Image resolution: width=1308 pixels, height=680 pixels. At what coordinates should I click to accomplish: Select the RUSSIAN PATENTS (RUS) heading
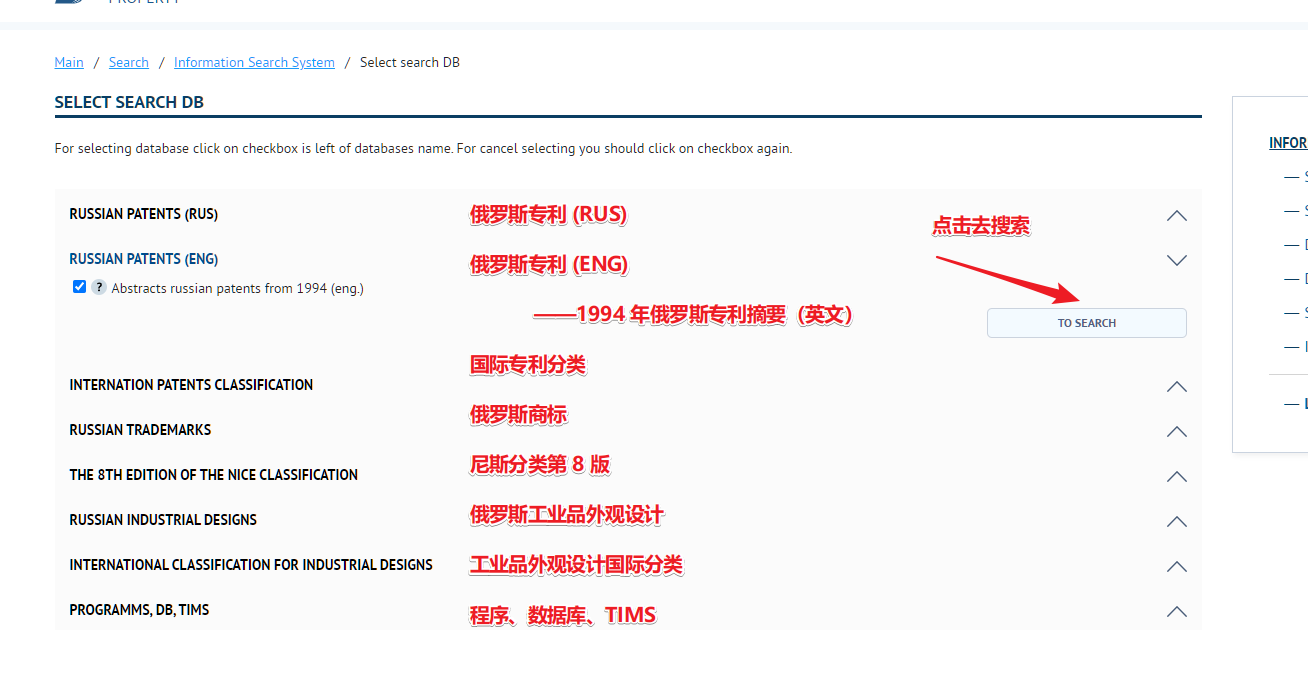pos(143,214)
